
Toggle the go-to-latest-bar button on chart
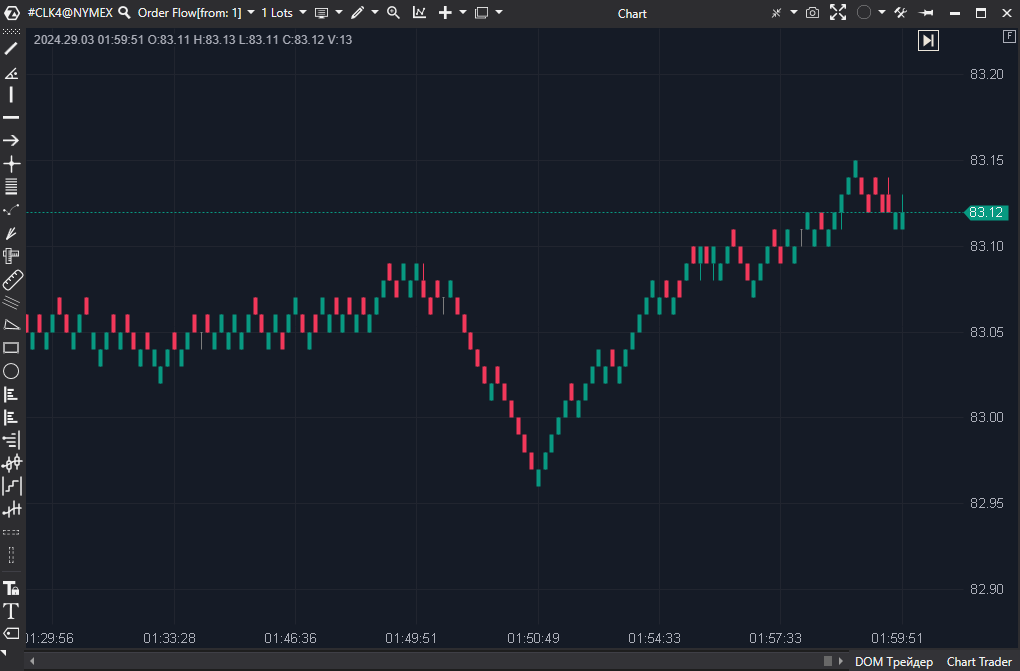tap(928, 40)
